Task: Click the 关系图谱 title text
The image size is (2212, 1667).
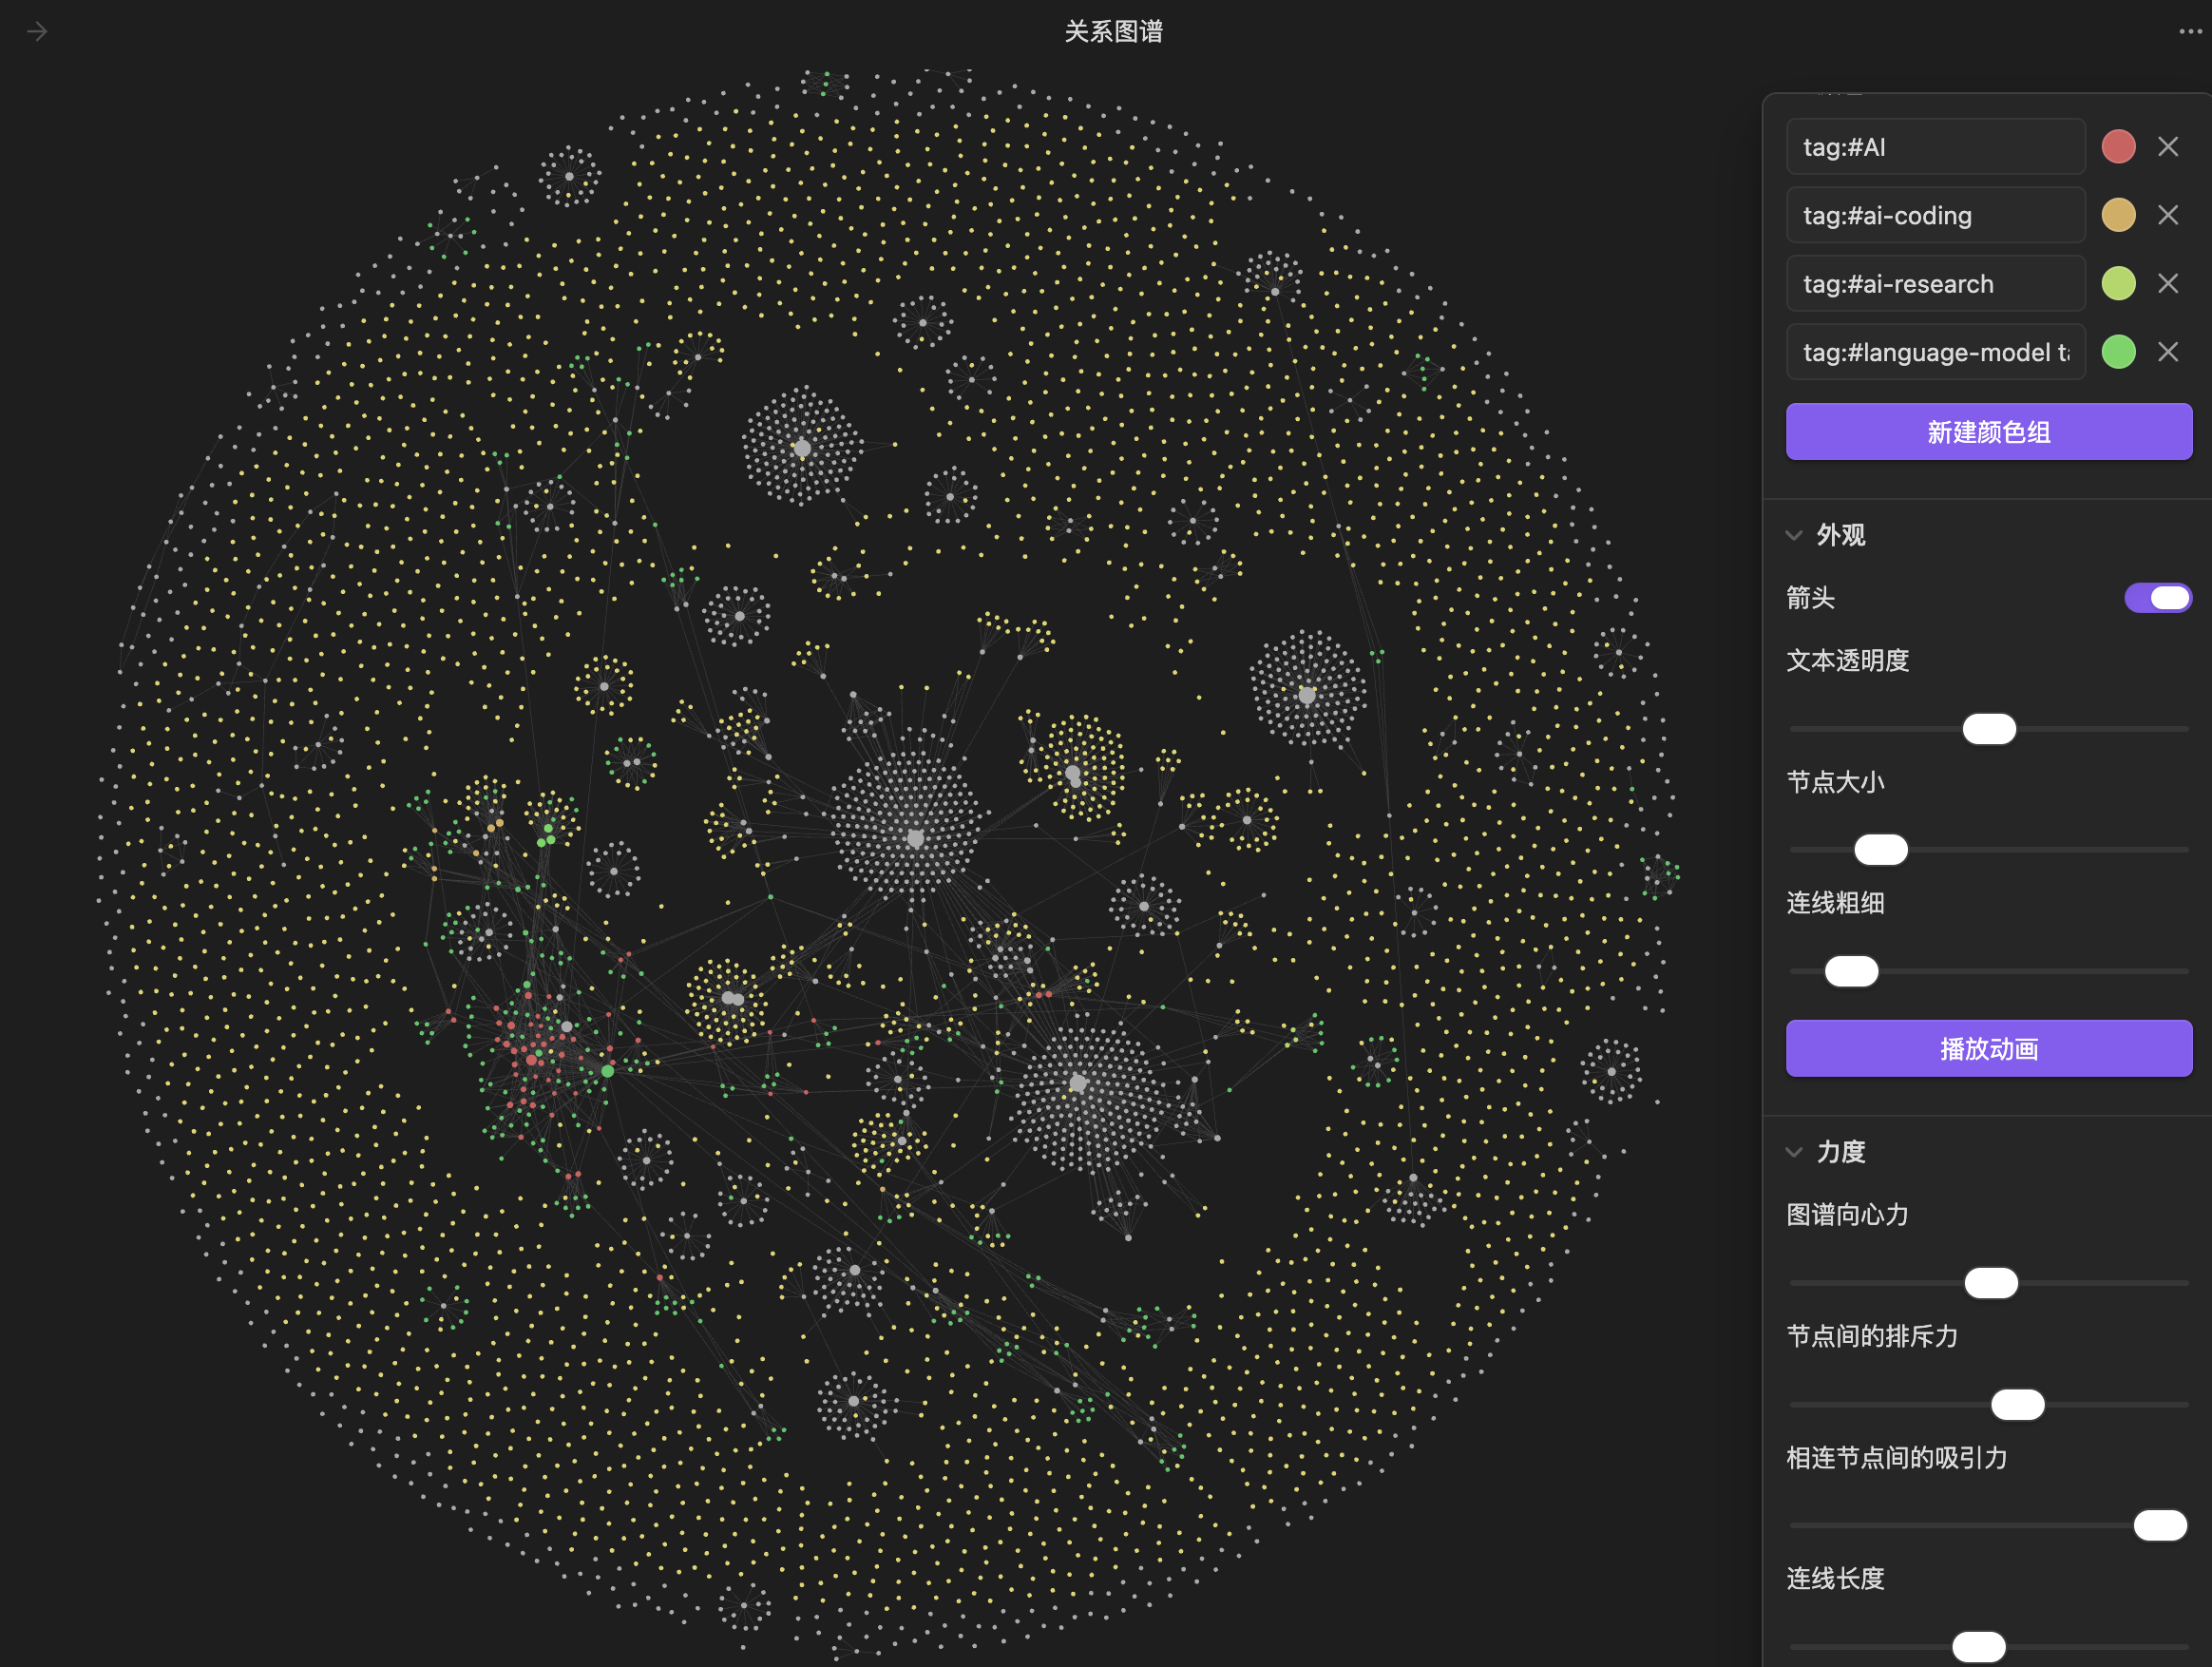Action: 1113,32
